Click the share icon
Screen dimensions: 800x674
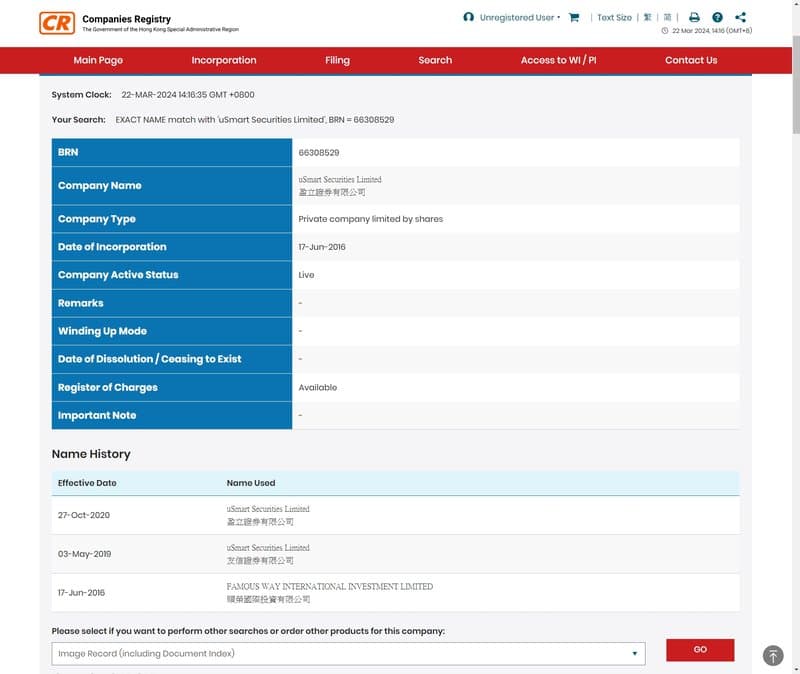[740, 18]
